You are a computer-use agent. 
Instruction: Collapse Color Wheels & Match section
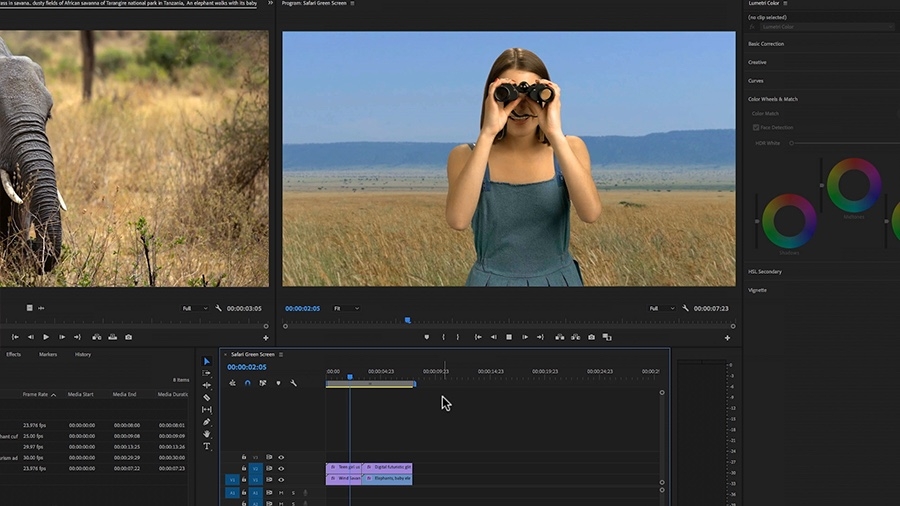[773, 99]
